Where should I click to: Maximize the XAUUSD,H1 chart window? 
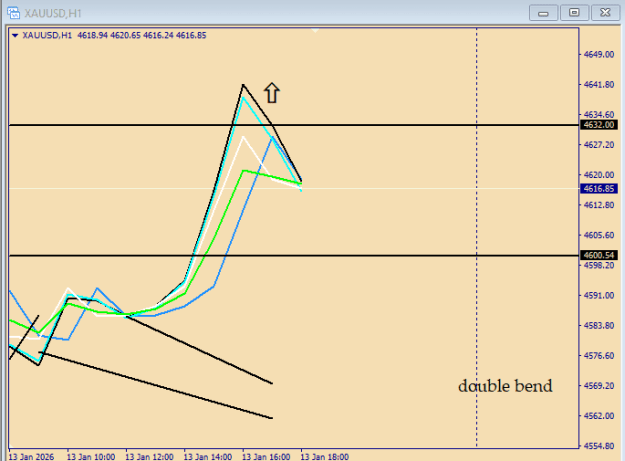pos(574,13)
